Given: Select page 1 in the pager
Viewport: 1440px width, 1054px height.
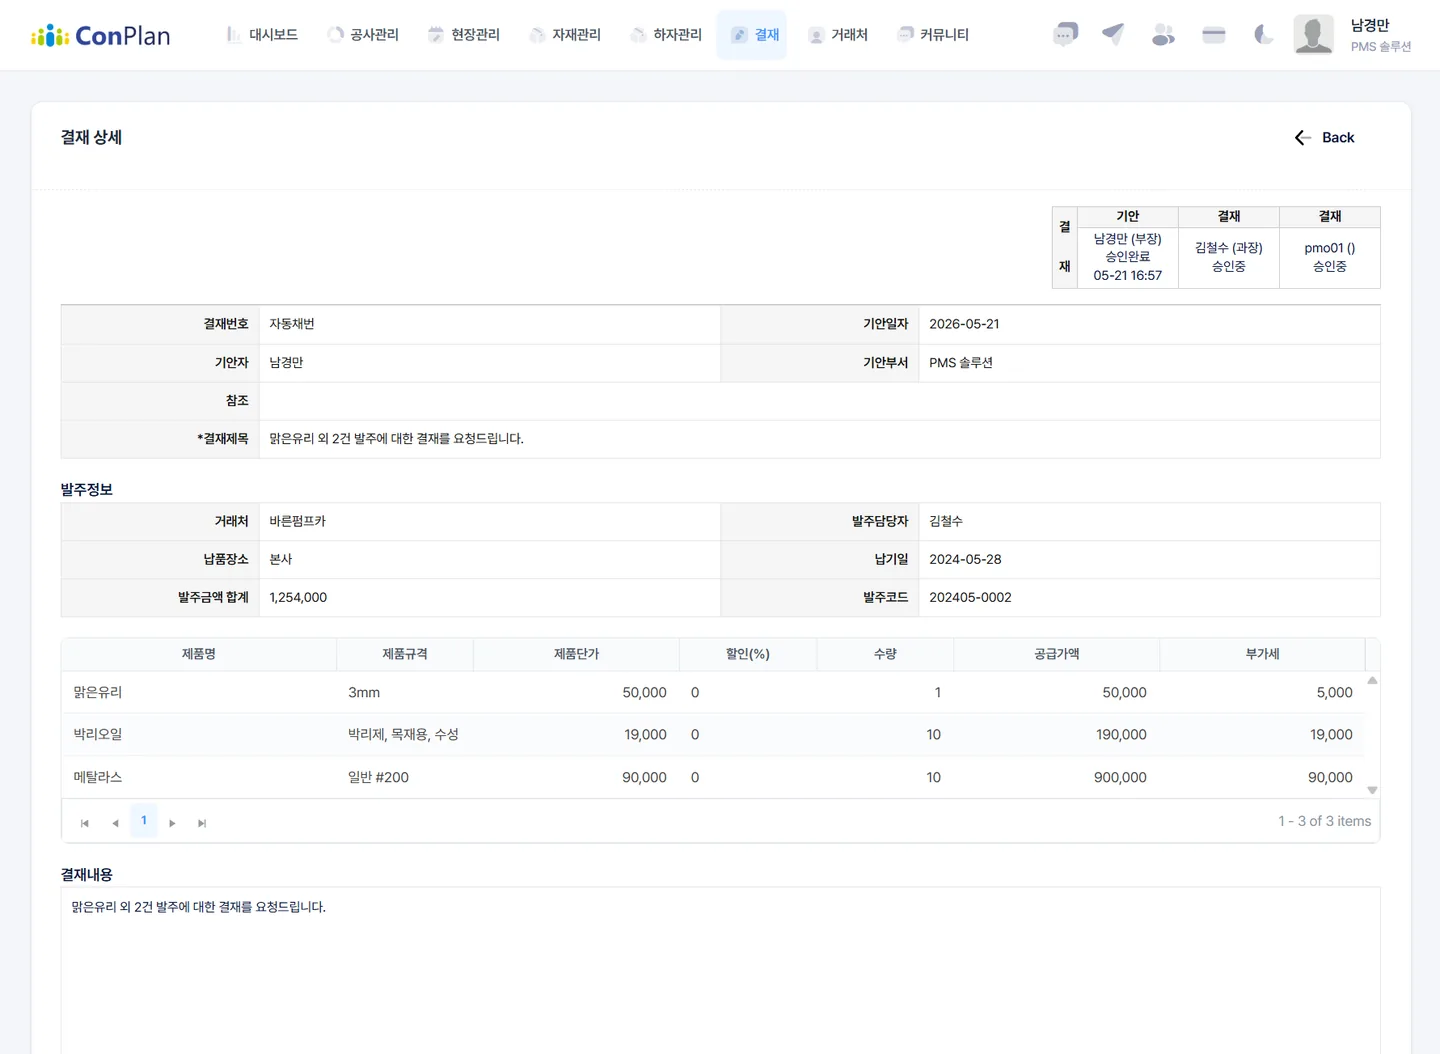Looking at the screenshot, I should coord(144,821).
